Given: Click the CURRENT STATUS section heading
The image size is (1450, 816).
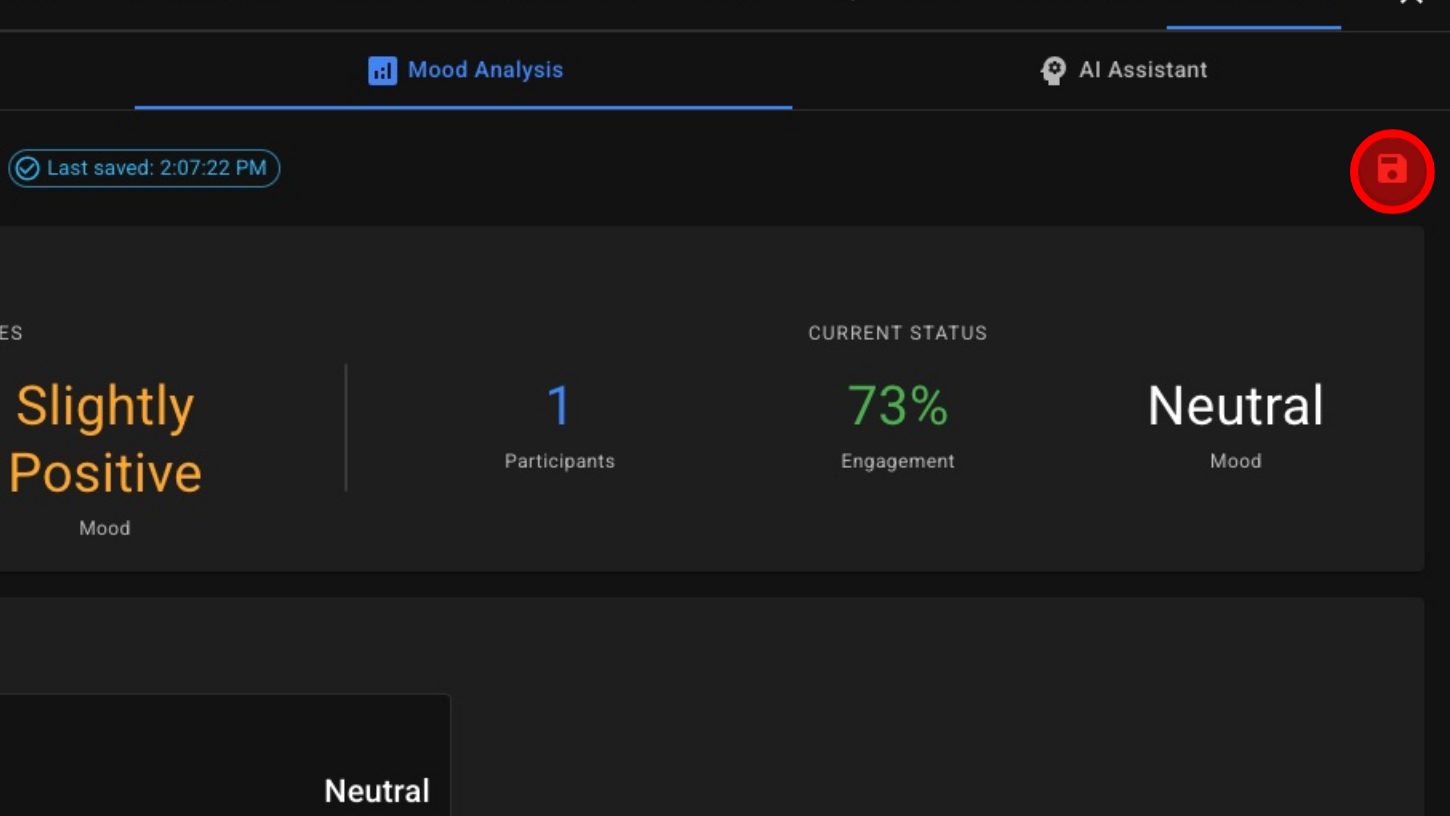Looking at the screenshot, I should [897, 333].
